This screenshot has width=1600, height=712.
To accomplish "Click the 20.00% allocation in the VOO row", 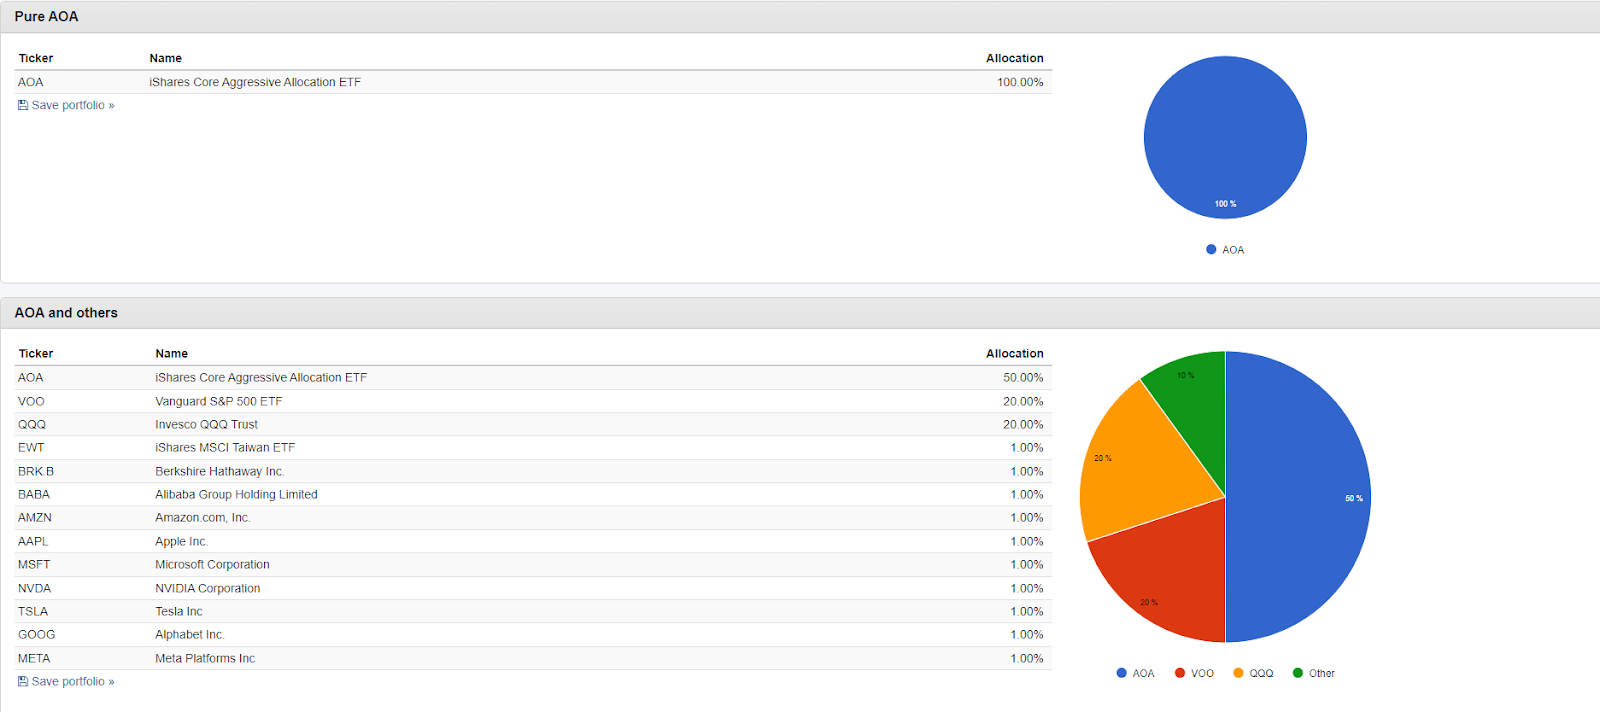I will (x=1023, y=401).
